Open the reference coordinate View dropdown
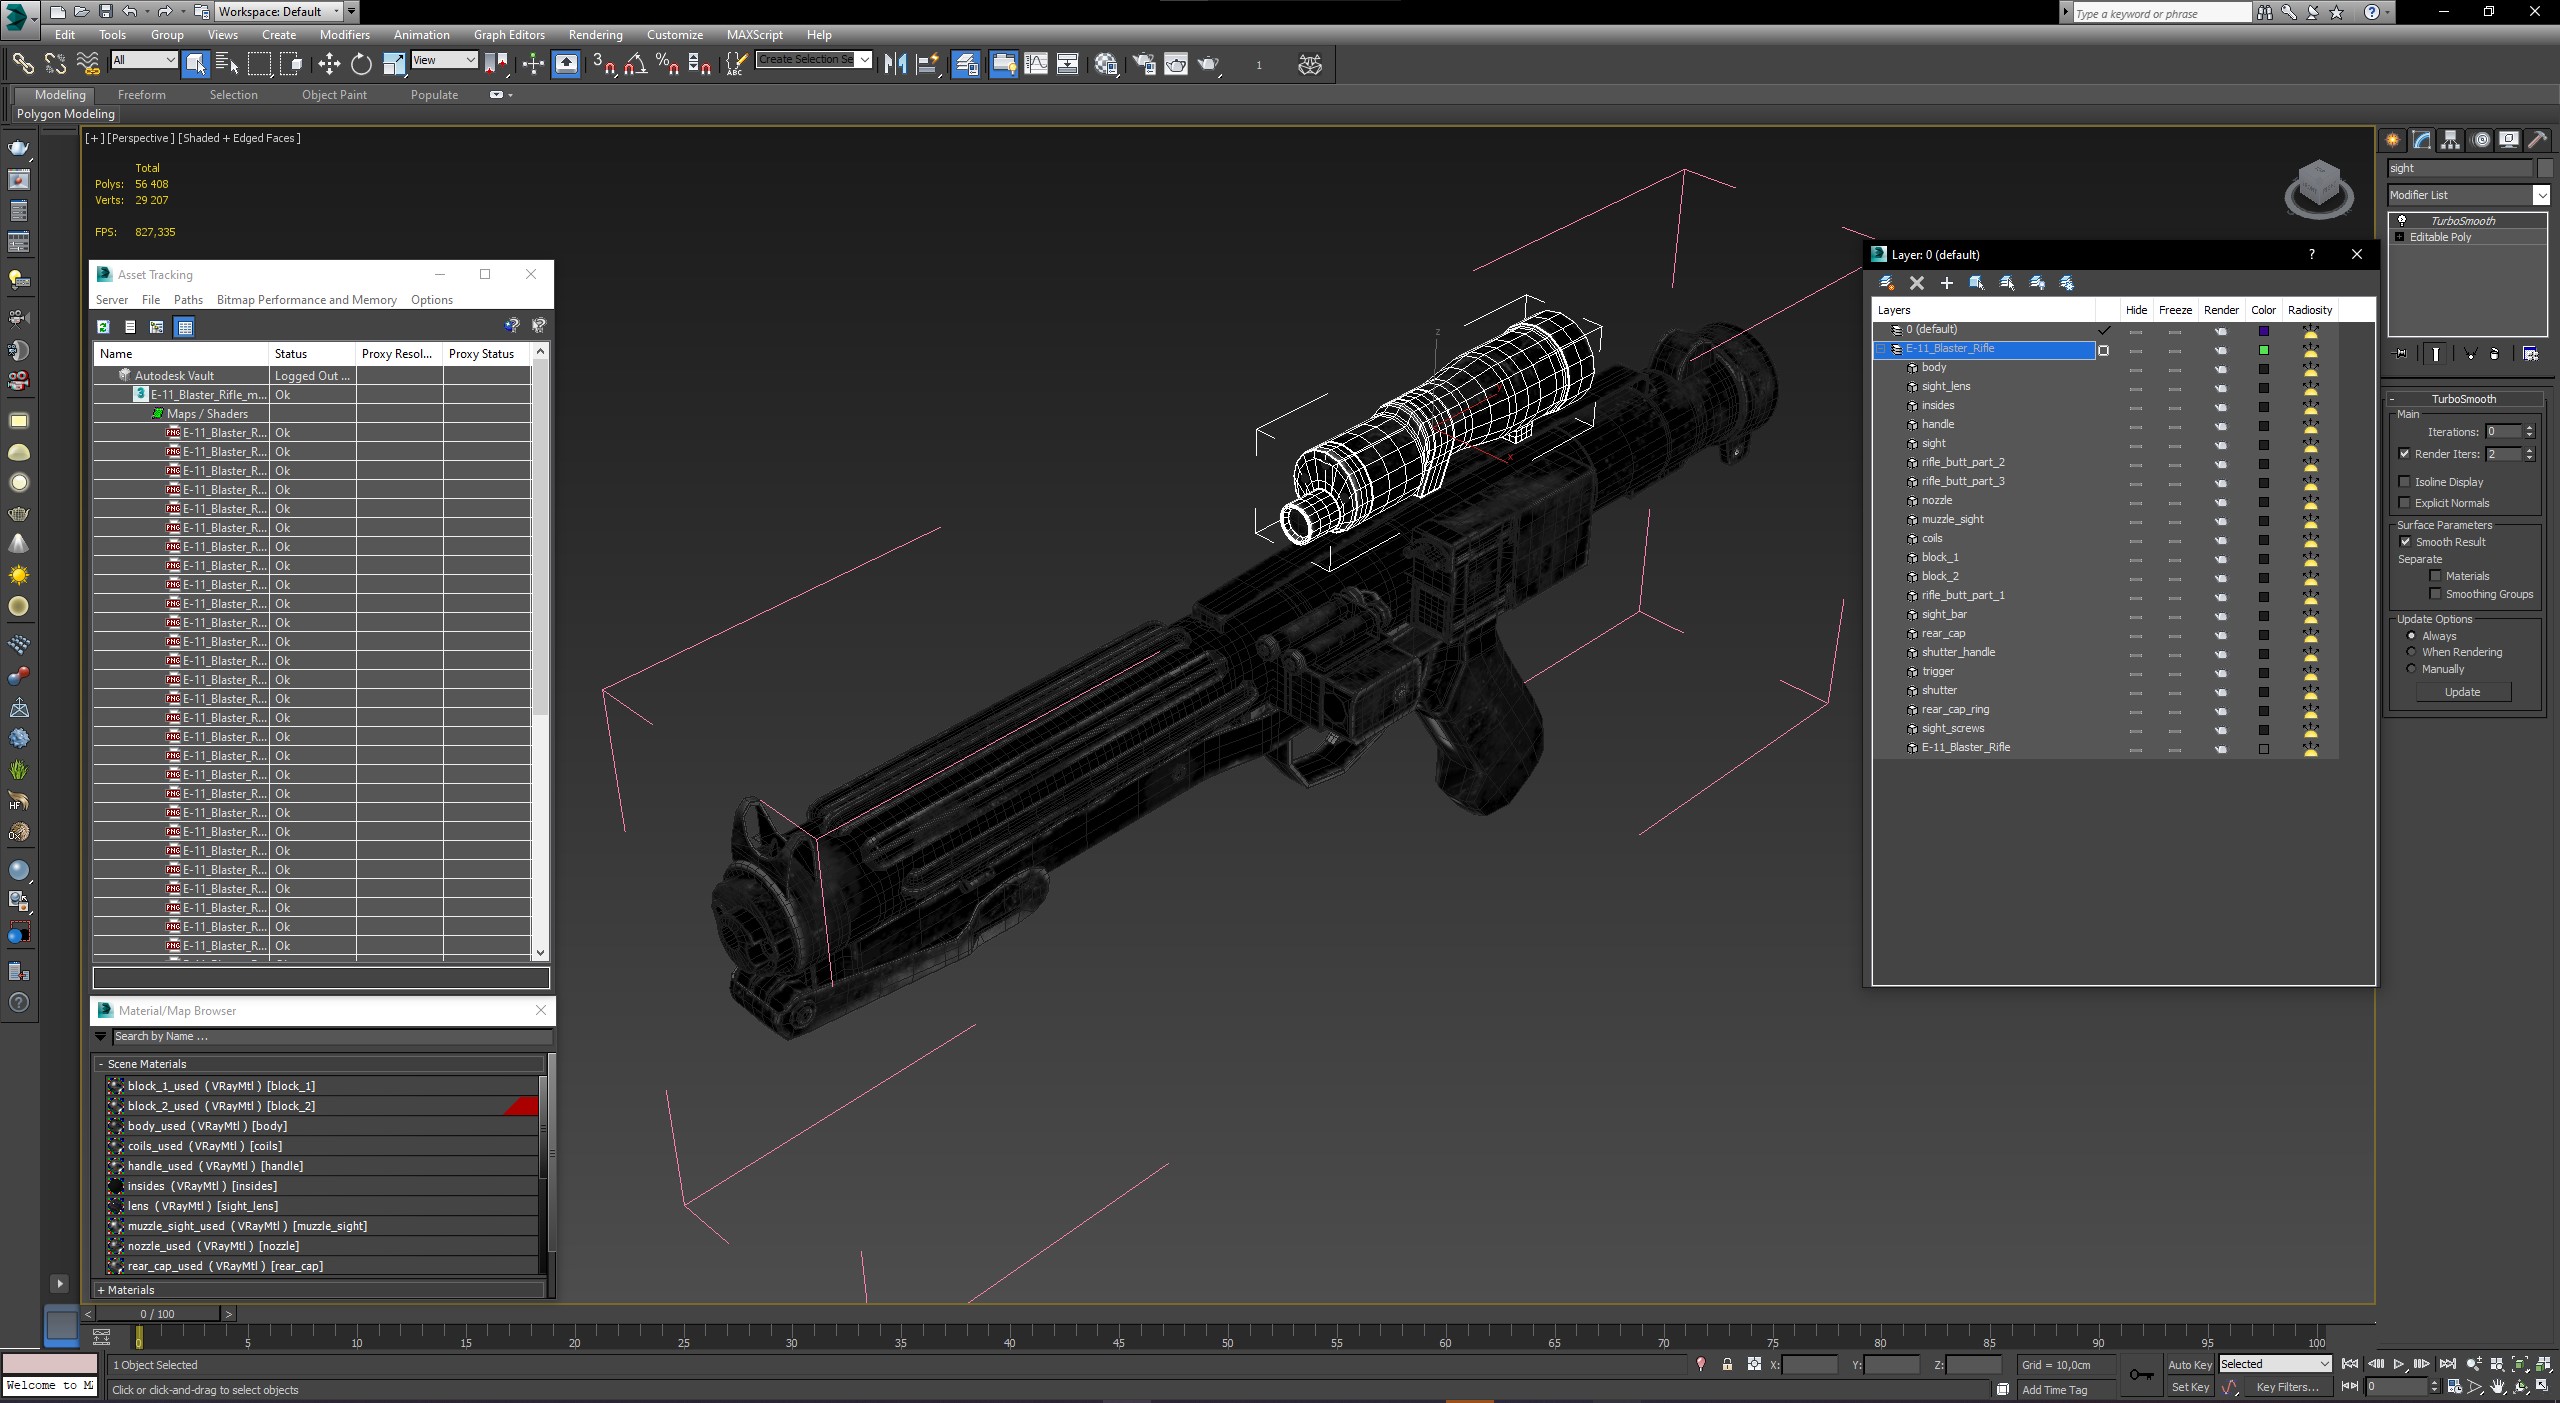Viewport: 2560px width, 1403px height. (444, 60)
